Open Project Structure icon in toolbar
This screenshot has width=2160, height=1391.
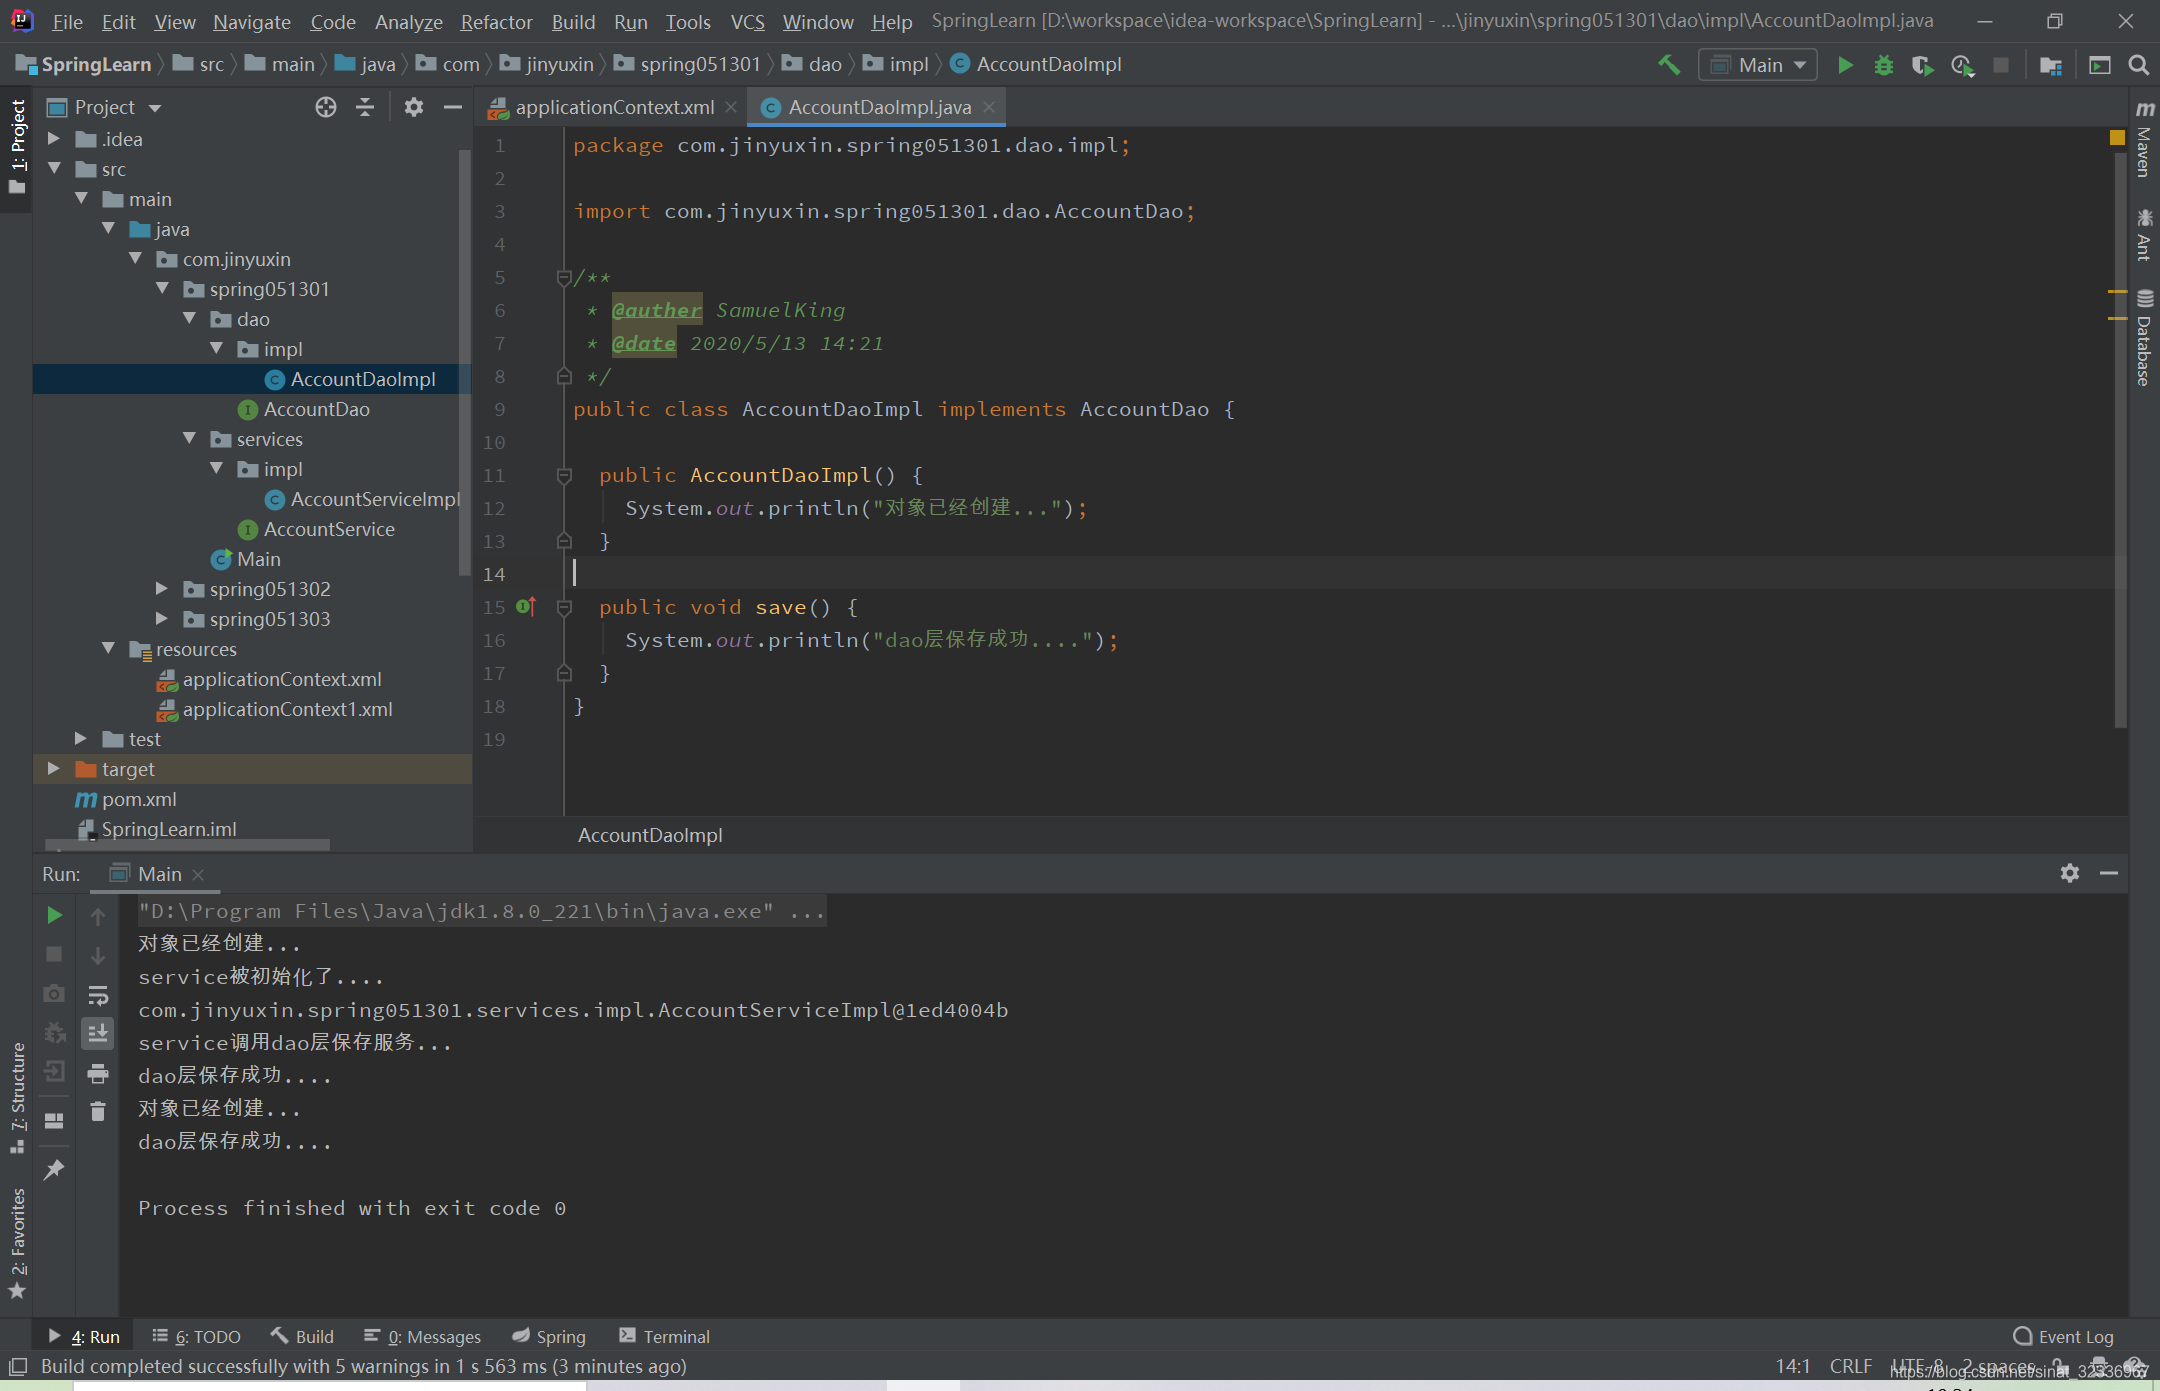pos(2051,65)
